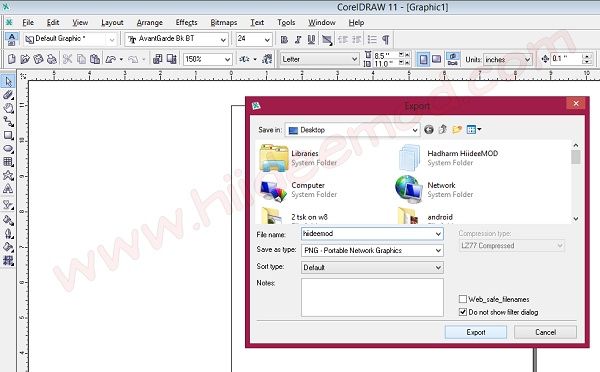600x372 pixels.
Task: Open the Units inches dropdown
Action: pos(528,59)
